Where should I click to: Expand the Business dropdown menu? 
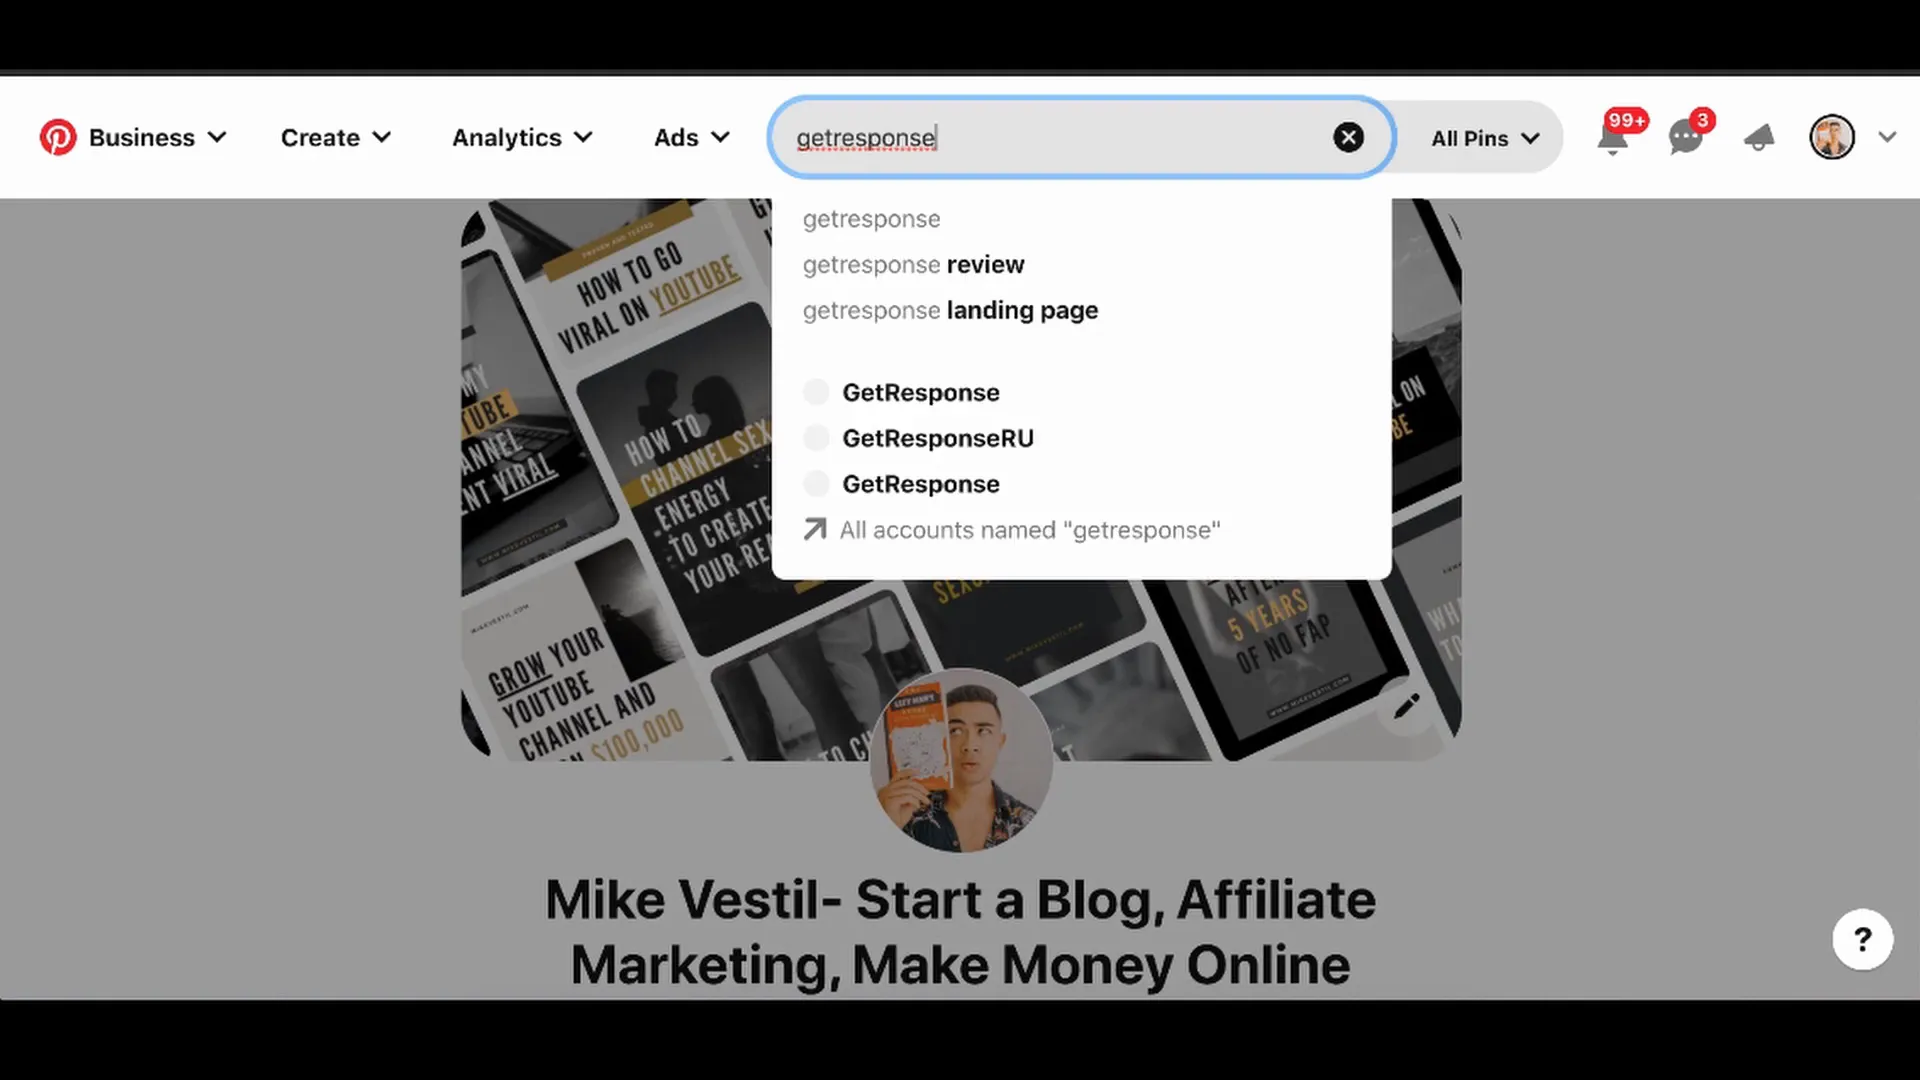point(157,137)
